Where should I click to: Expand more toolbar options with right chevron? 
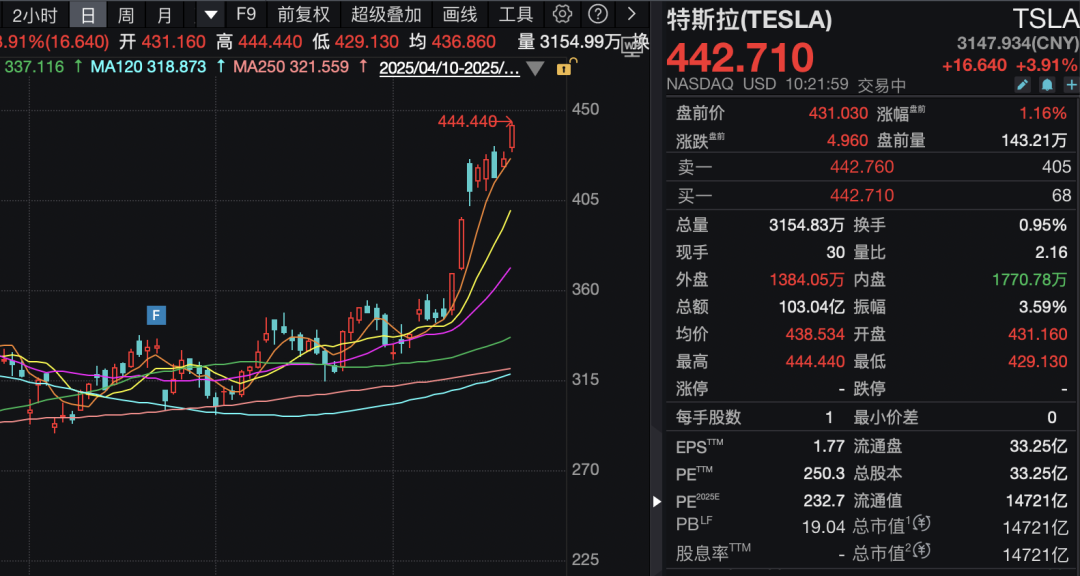pyautogui.click(x=632, y=14)
